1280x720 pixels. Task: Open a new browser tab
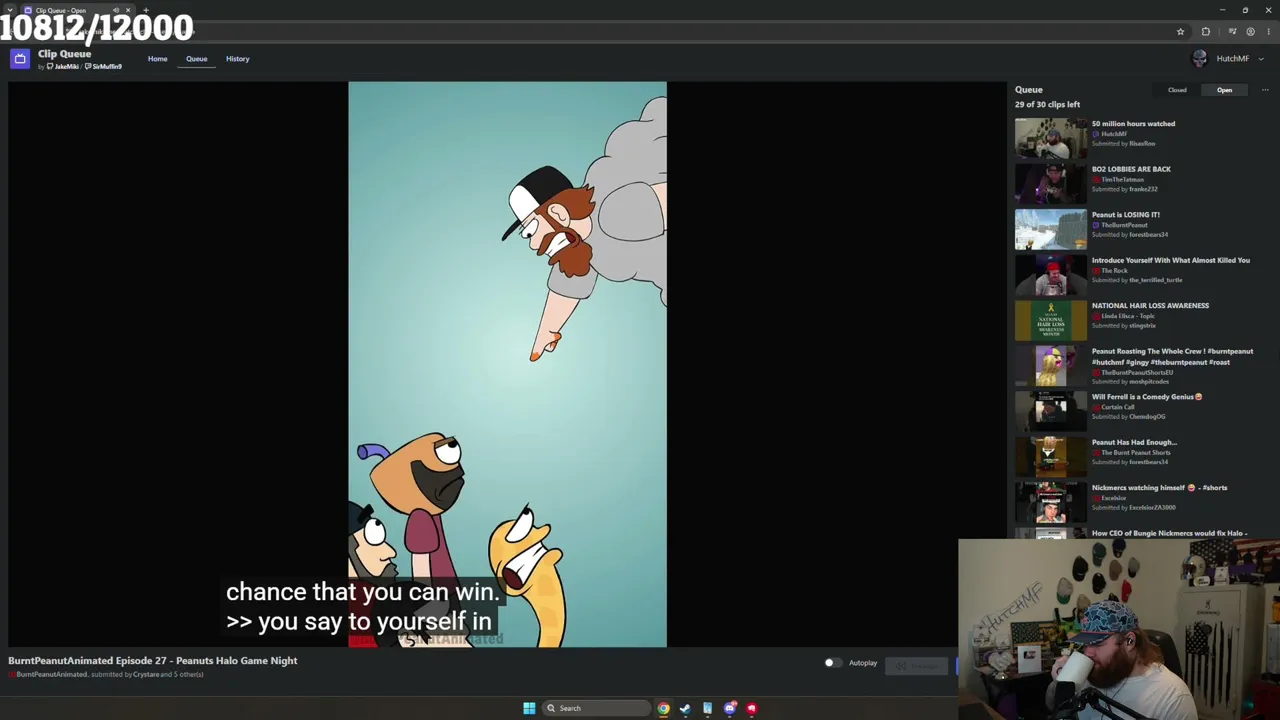pos(146,10)
